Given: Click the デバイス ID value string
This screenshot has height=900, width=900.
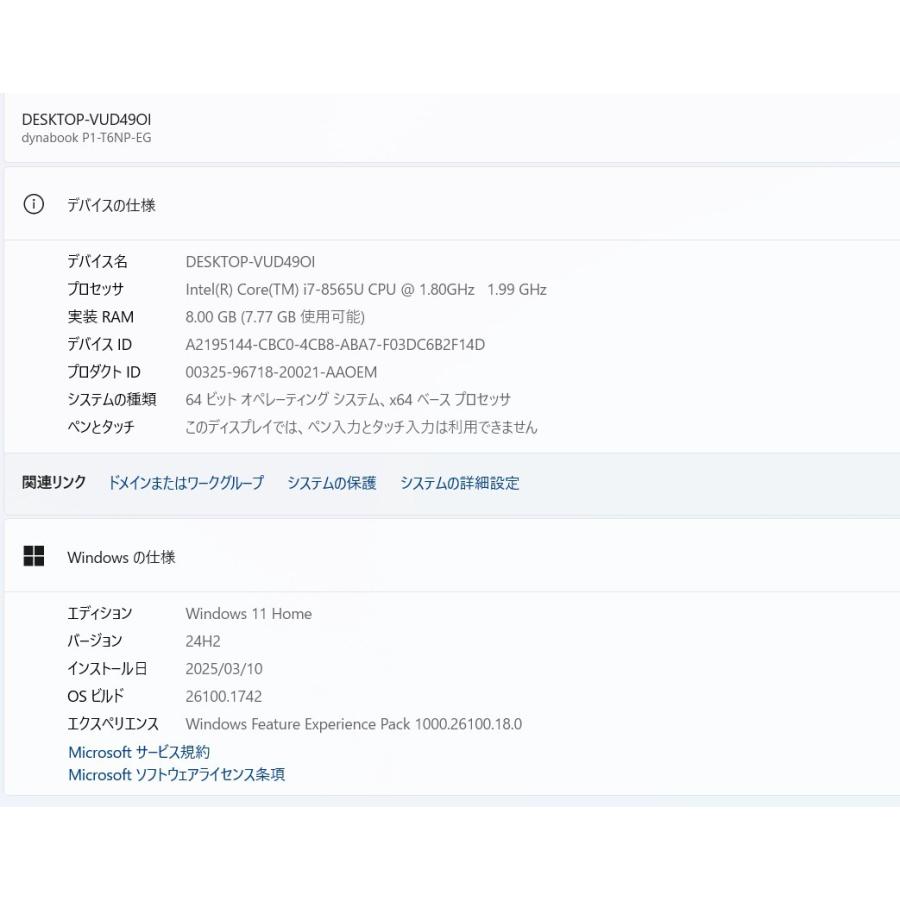Looking at the screenshot, I should click(335, 345).
